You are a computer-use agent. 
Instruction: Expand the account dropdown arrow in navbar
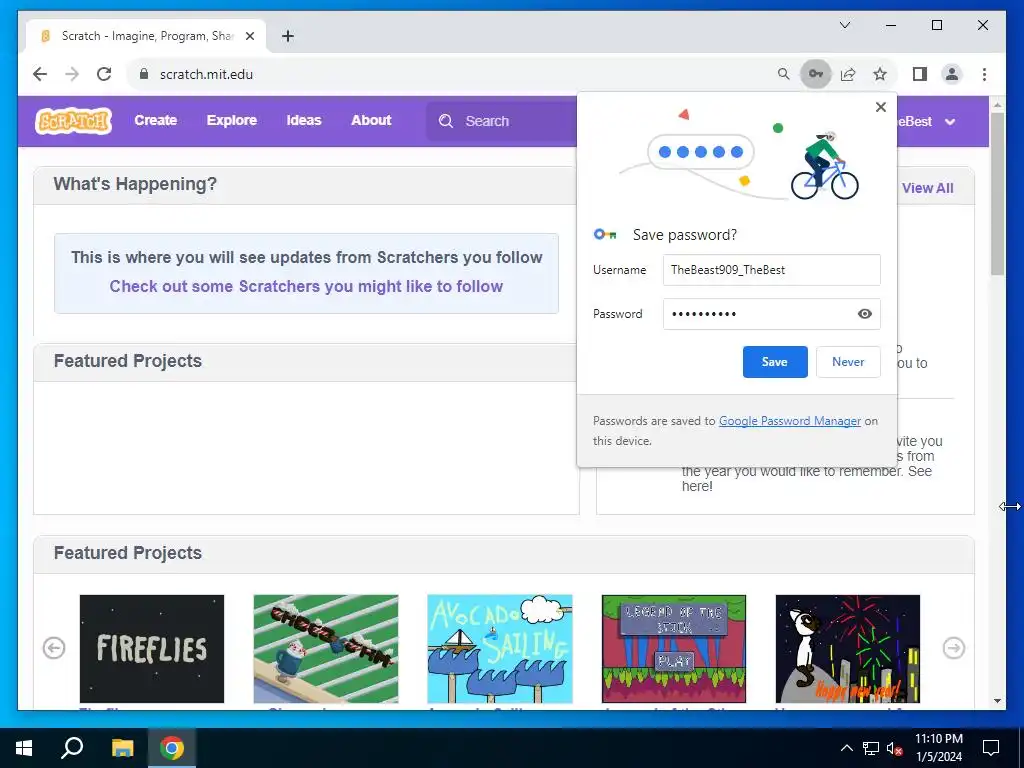click(x=950, y=122)
